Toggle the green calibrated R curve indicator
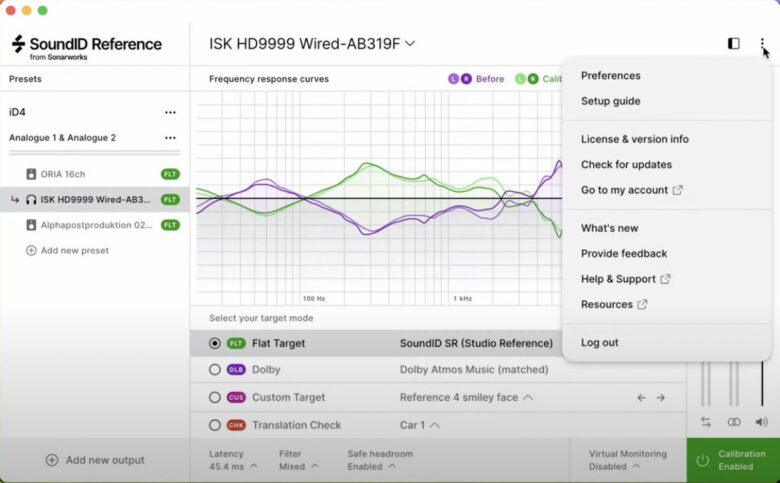780x483 pixels. (533, 79)
